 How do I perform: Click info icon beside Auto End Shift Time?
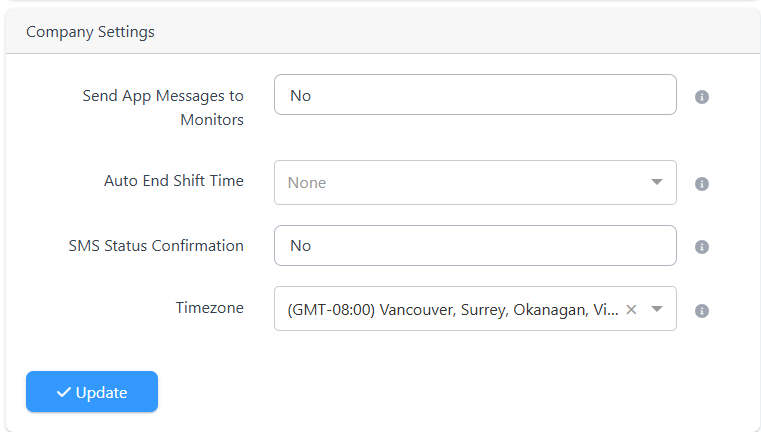click(x=701, y=184)
